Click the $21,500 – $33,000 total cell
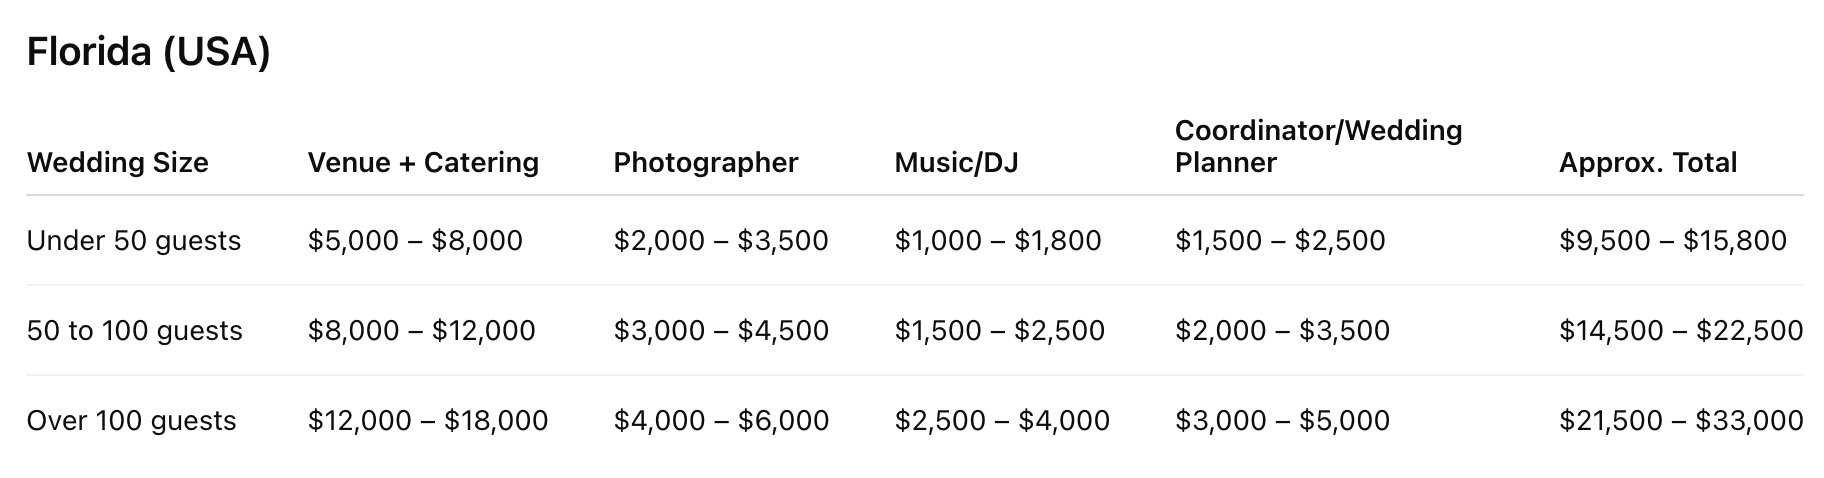Screen dimensions: 1824x478 (x=1680, y=421)
